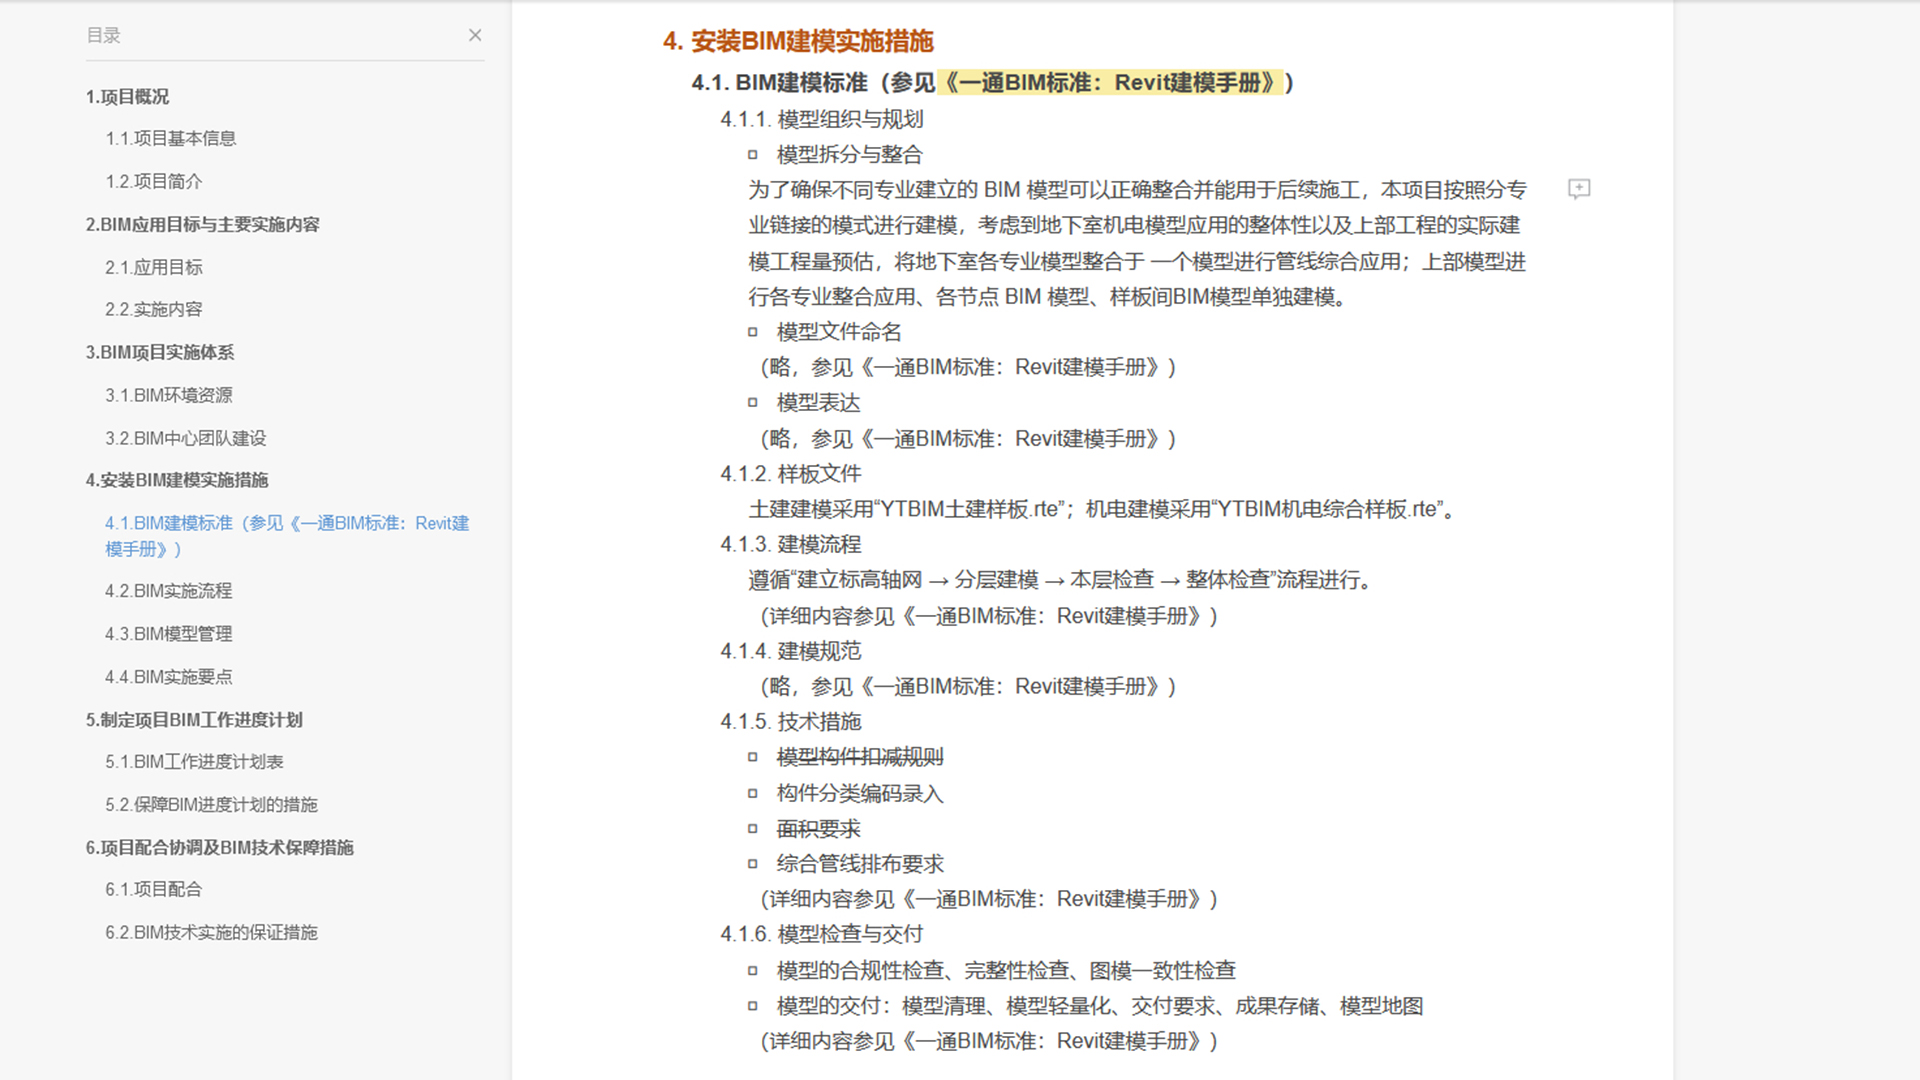This screenshot has width=1920, height=1080.
Task: Open 6.2.BIM技术实施的保证措施 entry
Action: (x=212, y=933)
